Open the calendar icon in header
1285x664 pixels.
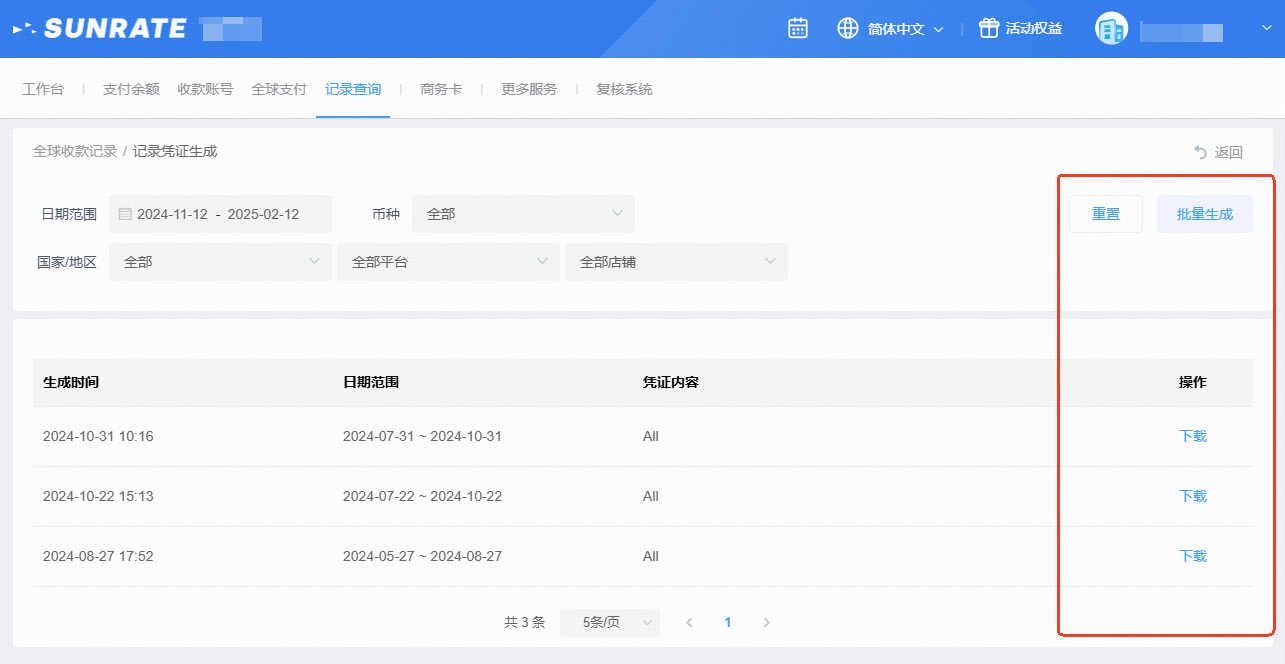797,28
